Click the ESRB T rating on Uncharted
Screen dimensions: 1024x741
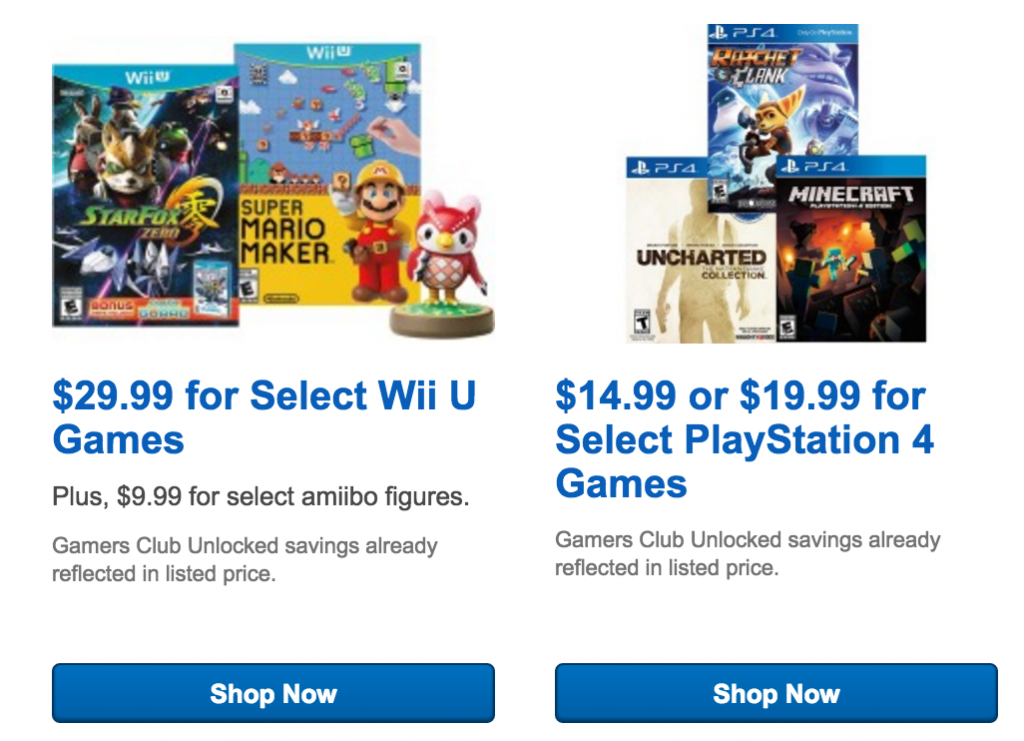tap(637, 327)
